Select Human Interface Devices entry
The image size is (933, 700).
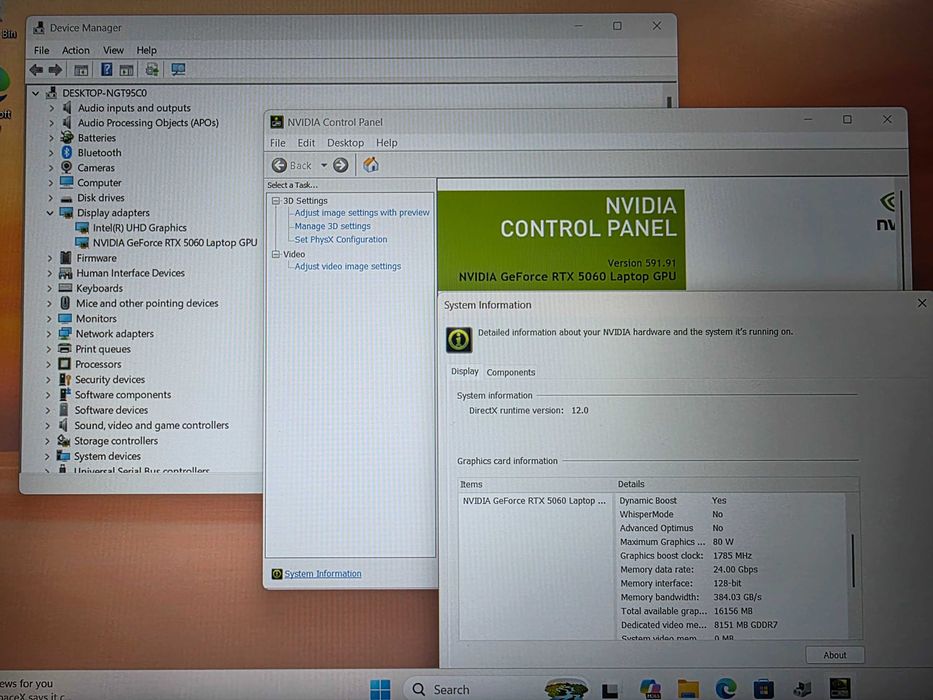tap(130, 273)
